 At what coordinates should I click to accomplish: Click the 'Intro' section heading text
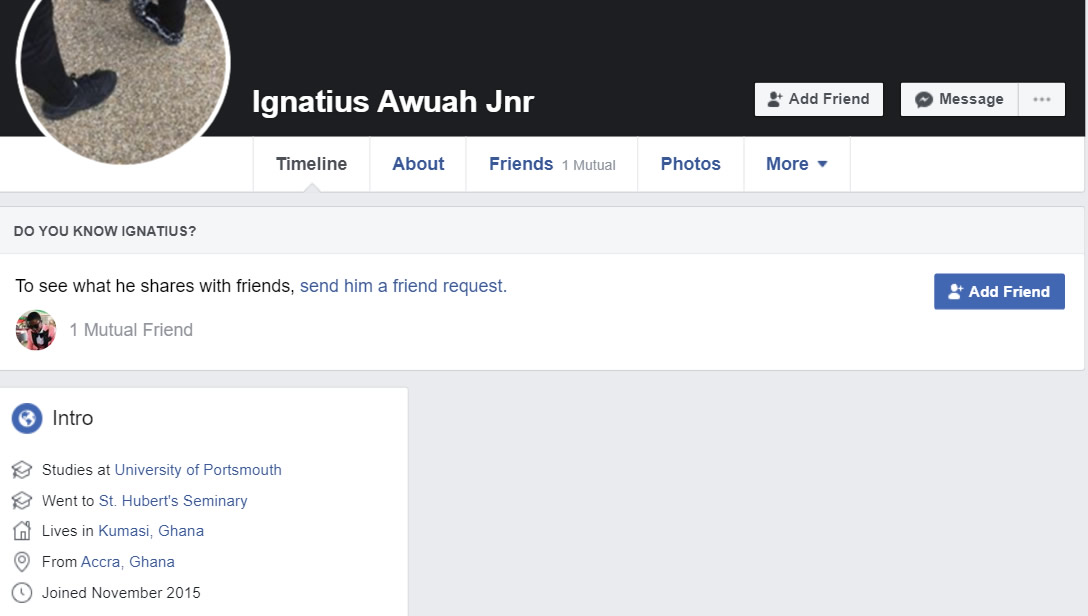[72, 418]
